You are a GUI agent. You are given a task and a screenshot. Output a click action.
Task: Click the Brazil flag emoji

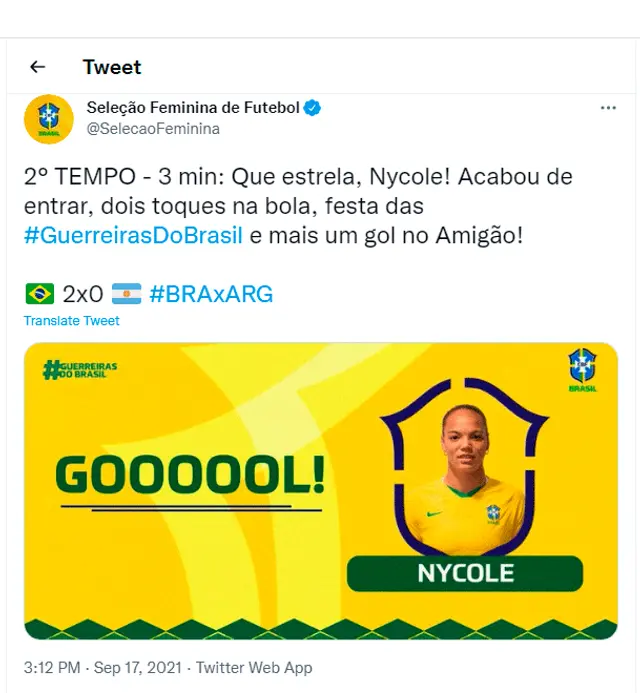39,294
